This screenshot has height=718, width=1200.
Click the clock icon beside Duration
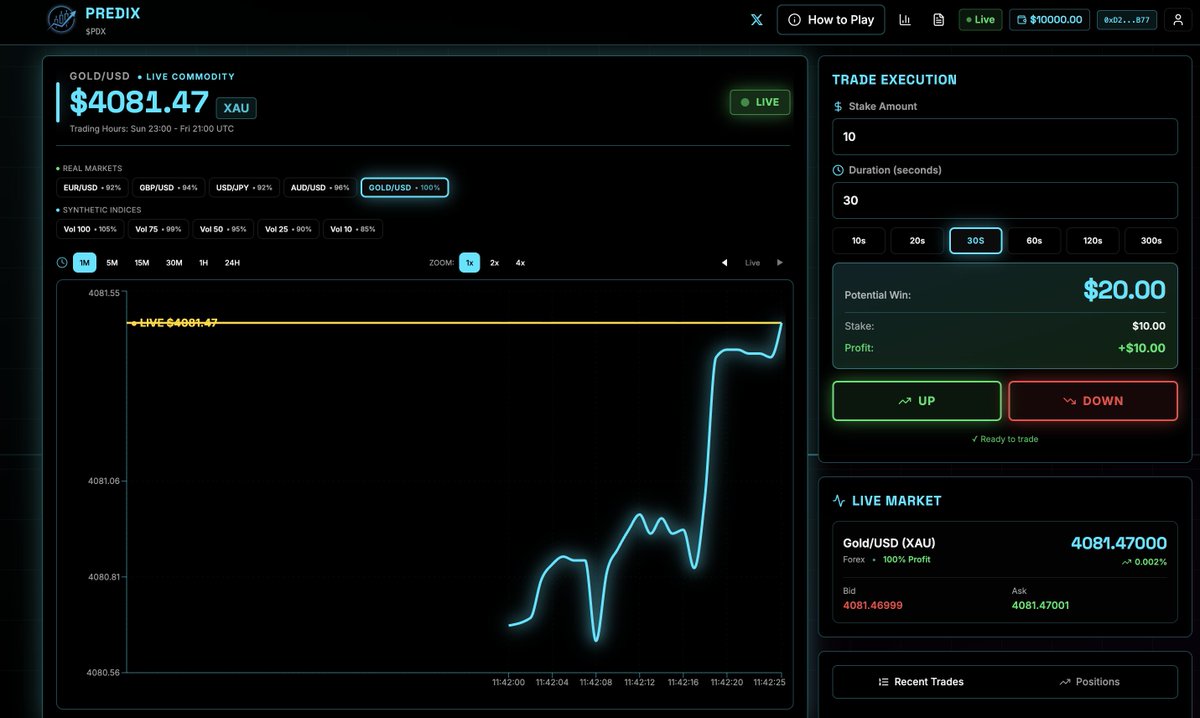[838, 170]
